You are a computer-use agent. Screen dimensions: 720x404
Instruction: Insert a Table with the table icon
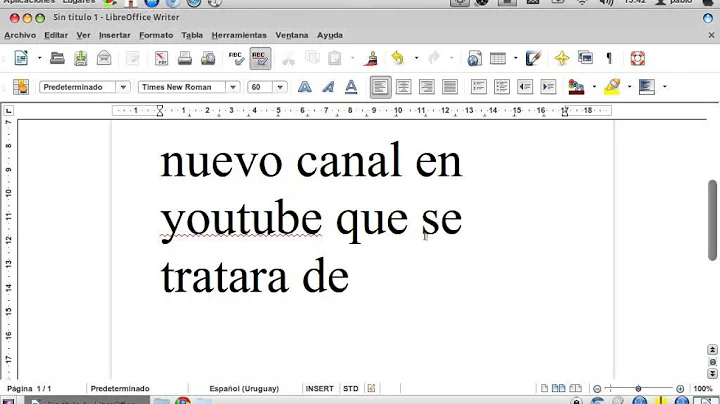[x=498, y=58]
